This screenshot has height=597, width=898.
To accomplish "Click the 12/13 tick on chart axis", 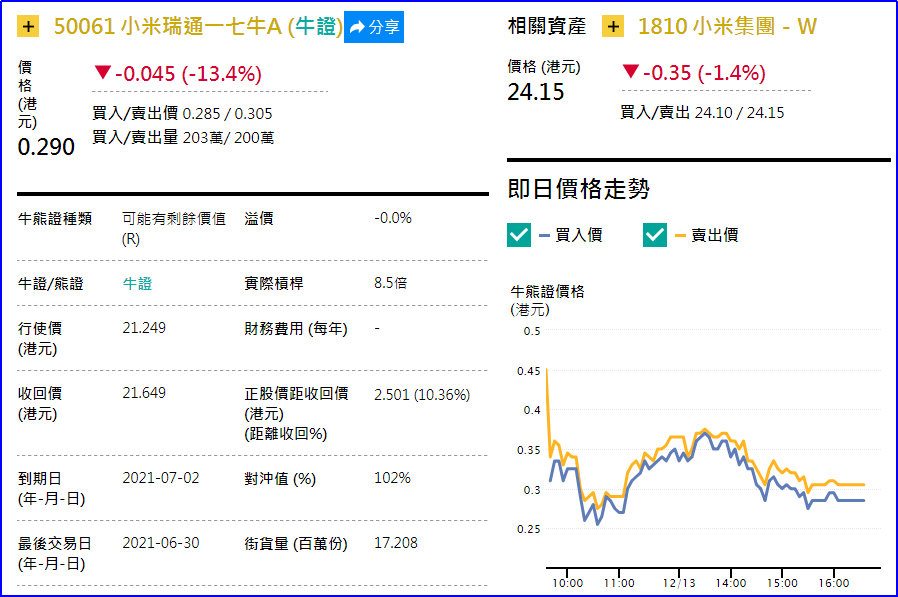I will pyautogui.click(x=679, y=583).
